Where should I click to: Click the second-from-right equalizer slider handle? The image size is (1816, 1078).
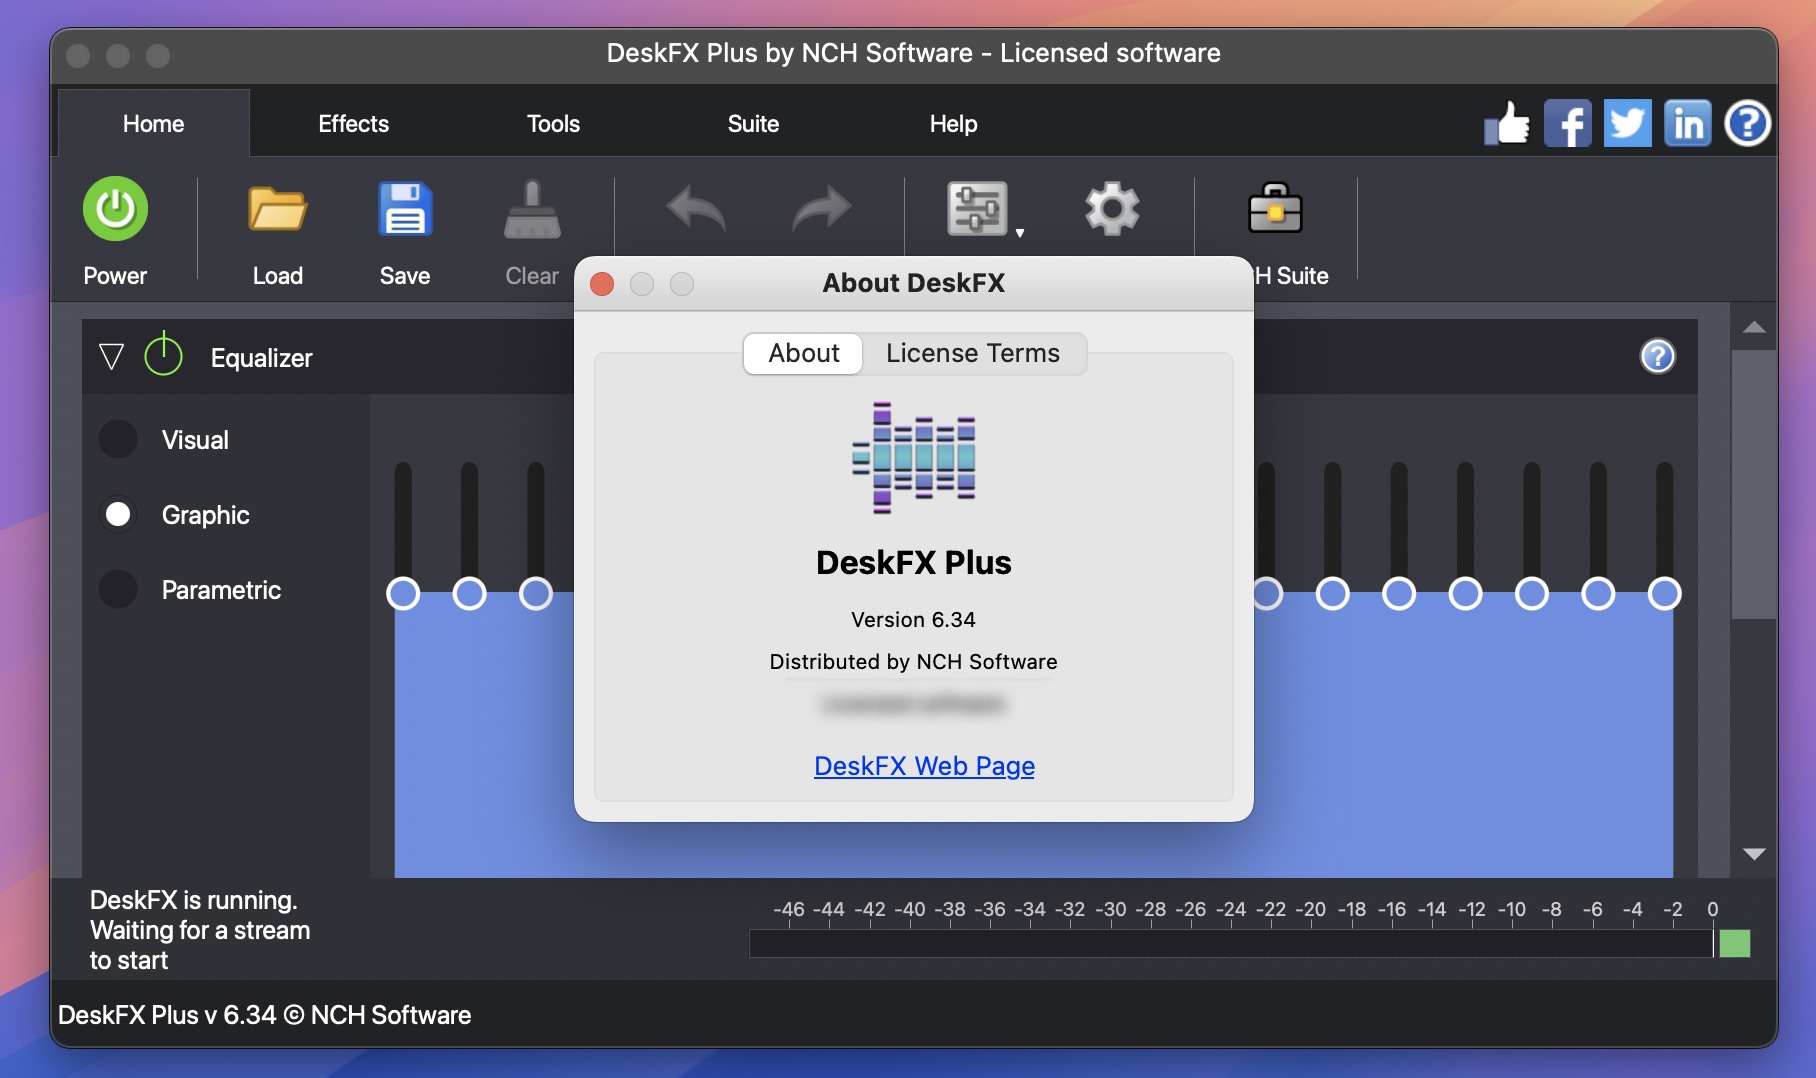pos(1598,594)
